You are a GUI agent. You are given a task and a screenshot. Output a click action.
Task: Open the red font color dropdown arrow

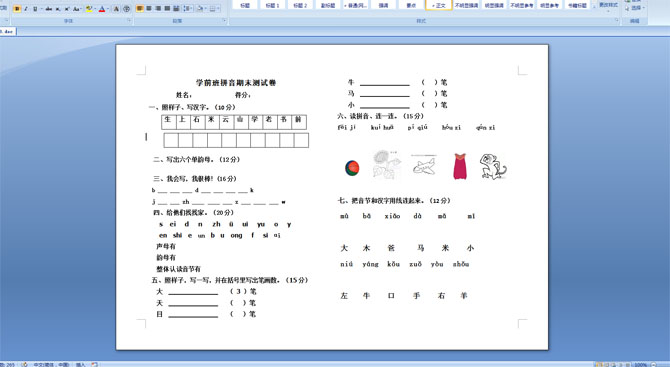tap(108, 9)
